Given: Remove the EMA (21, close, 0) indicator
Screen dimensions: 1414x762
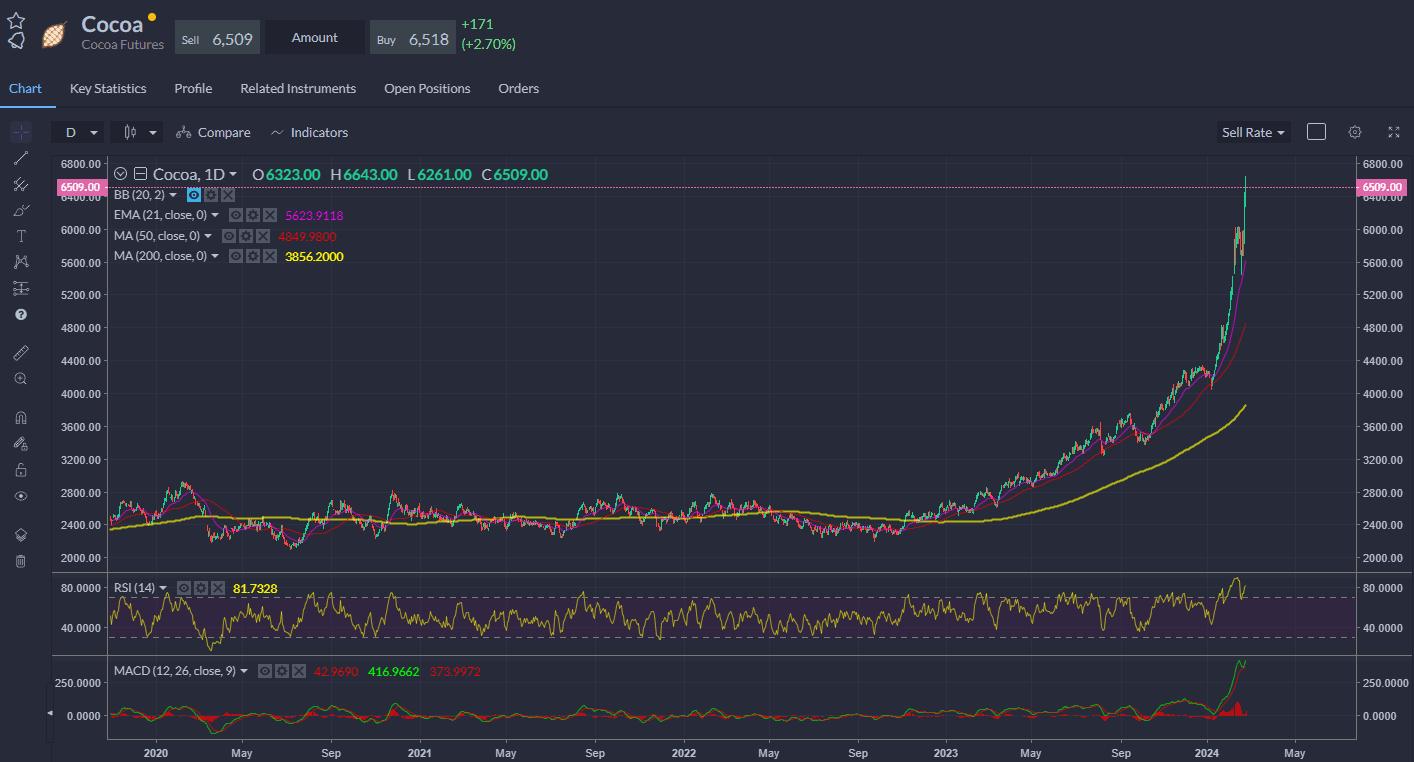Looking at the screenshot, I should [269, 215].
